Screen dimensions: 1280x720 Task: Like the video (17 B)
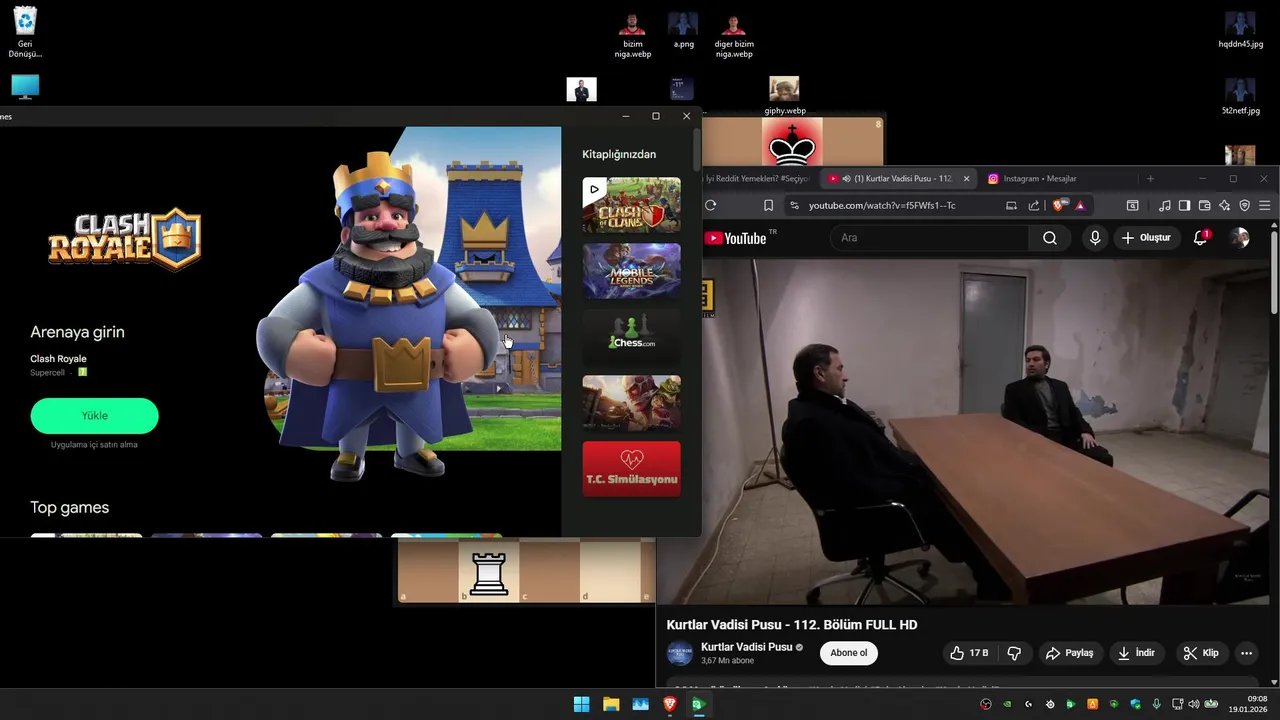(x=969, y=653)
